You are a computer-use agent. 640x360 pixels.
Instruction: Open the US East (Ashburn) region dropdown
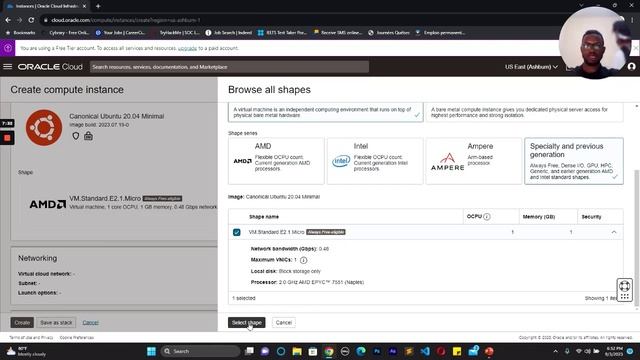pos(531,67)
